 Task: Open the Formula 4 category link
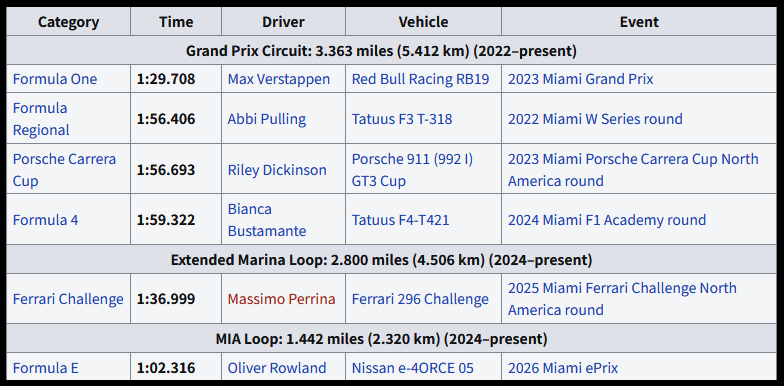46,220
